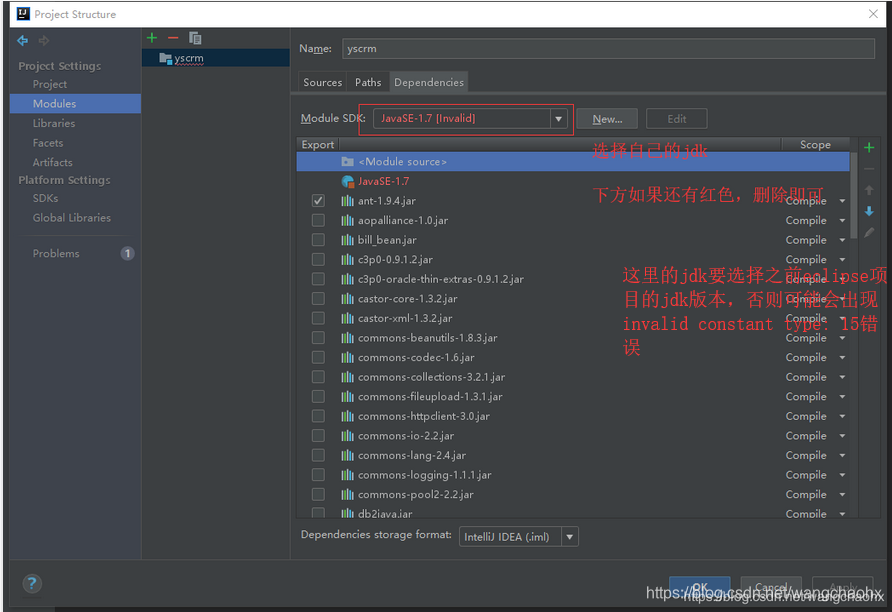Open scope dropdown for commons-fileupload-1.3.1.jar
The width and height of the screenshot is (892, 612).
[x=842, y=397]
